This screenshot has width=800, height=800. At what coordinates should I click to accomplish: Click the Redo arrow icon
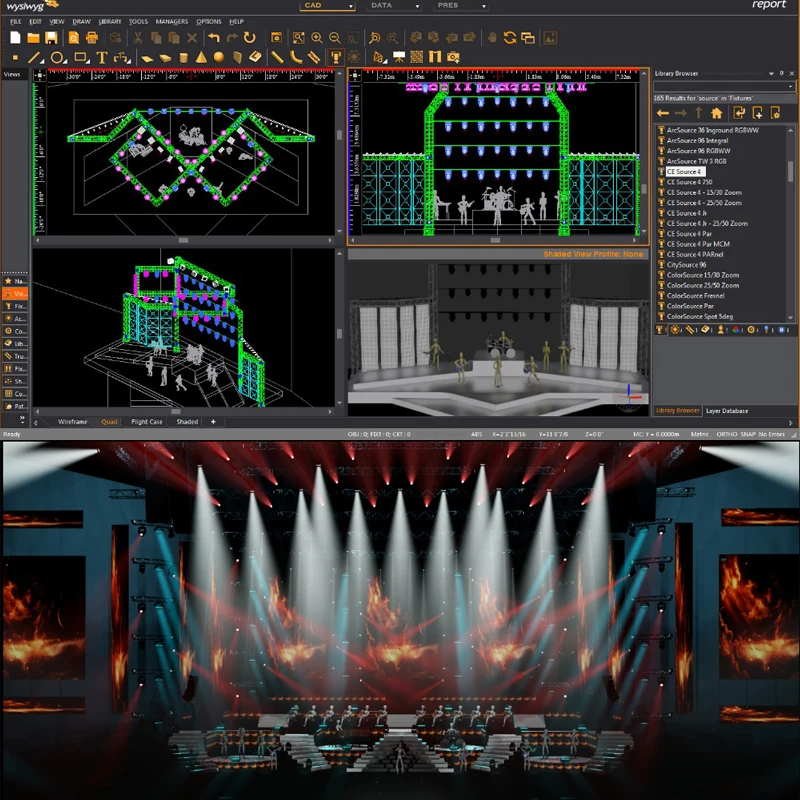click(232, 38)
